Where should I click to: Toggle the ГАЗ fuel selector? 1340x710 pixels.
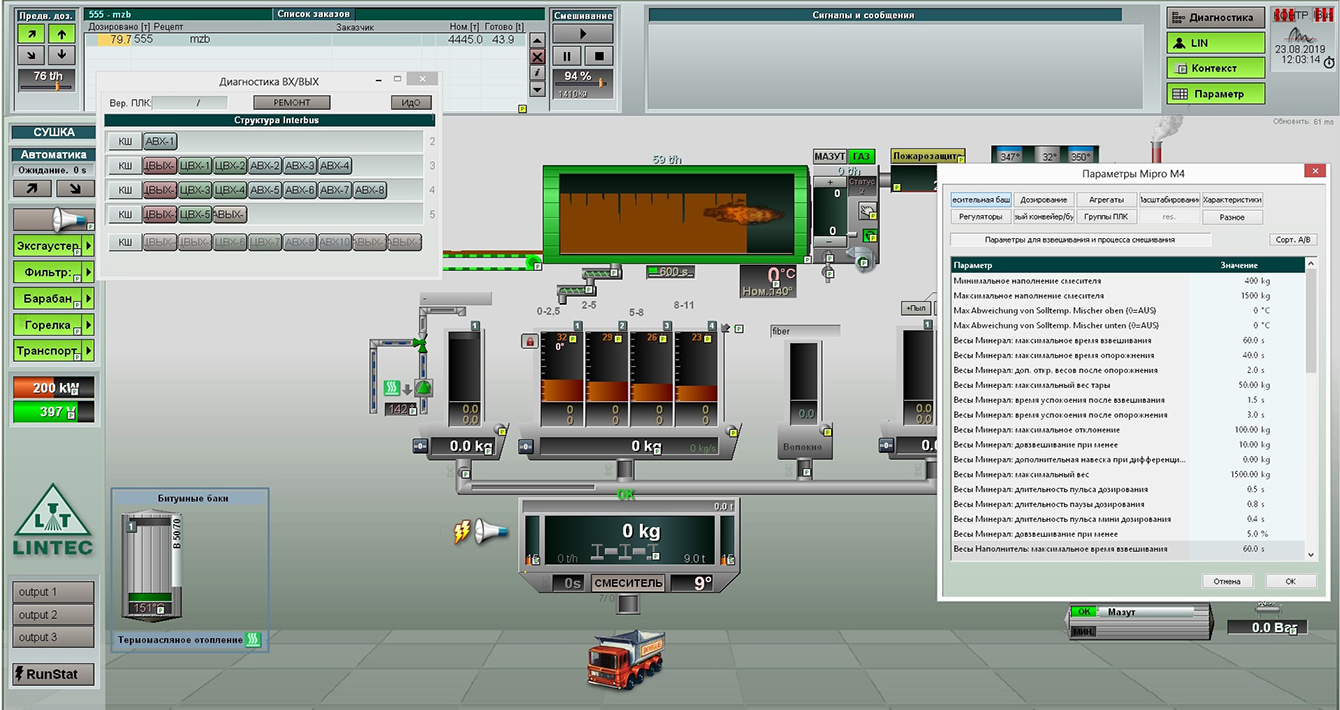click(x=860, y=157)
